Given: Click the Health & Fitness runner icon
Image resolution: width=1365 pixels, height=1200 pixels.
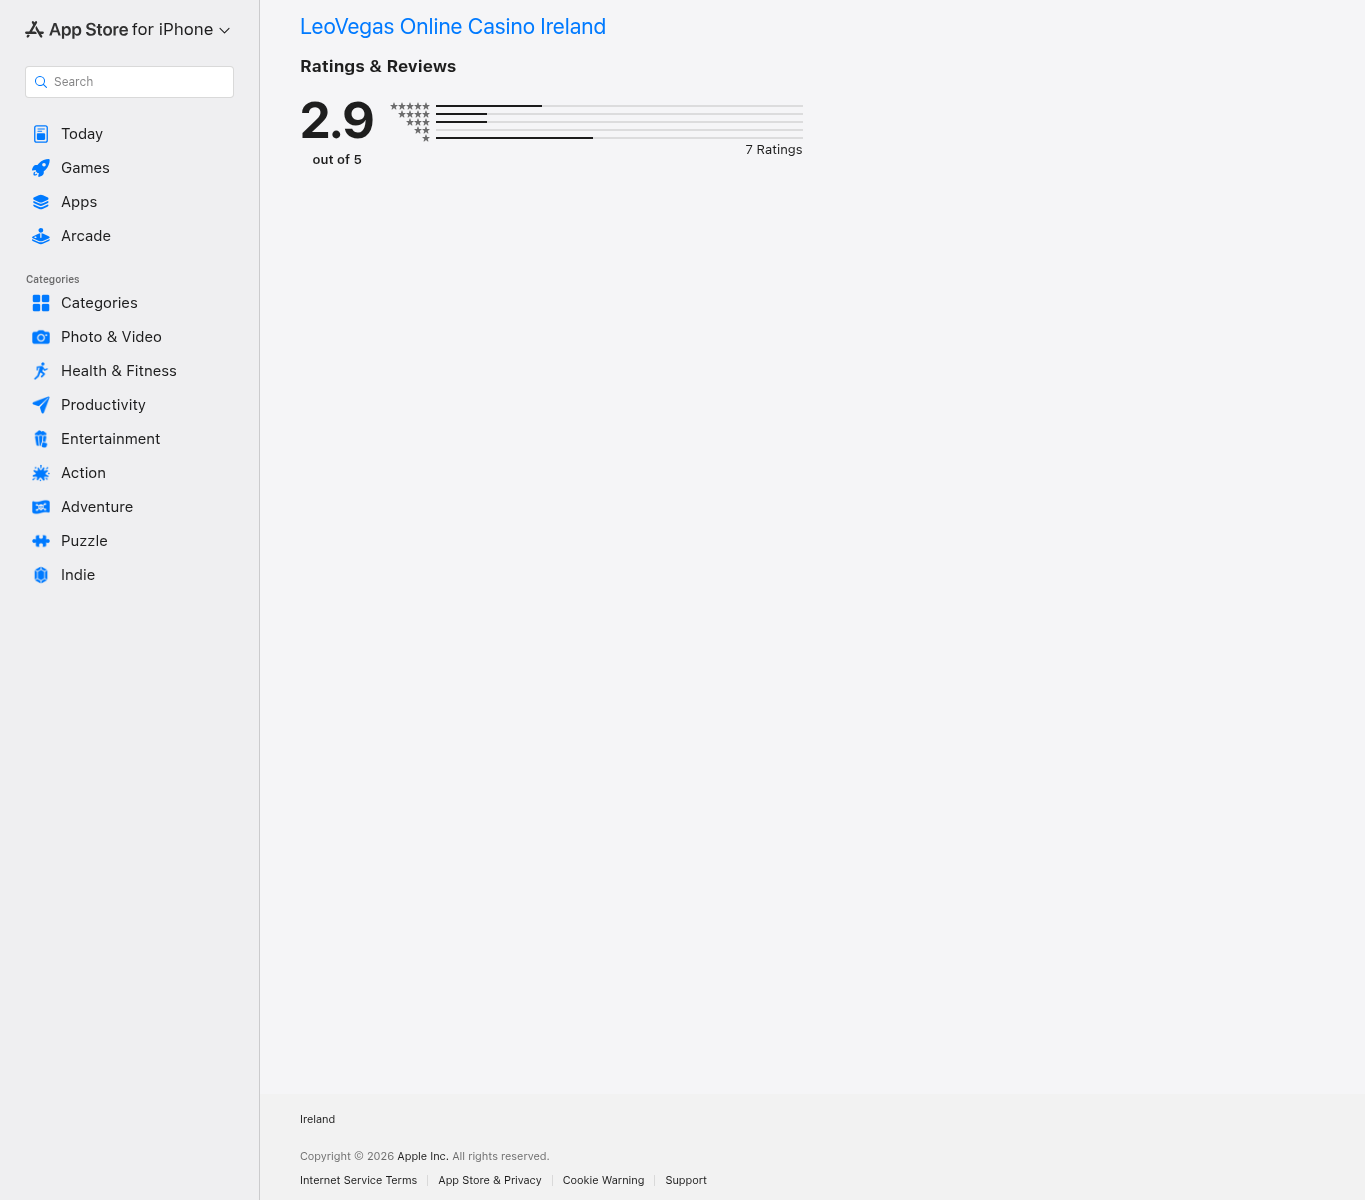Looking at the screenshot, I should pyautogui.click(x=41, y=371).
